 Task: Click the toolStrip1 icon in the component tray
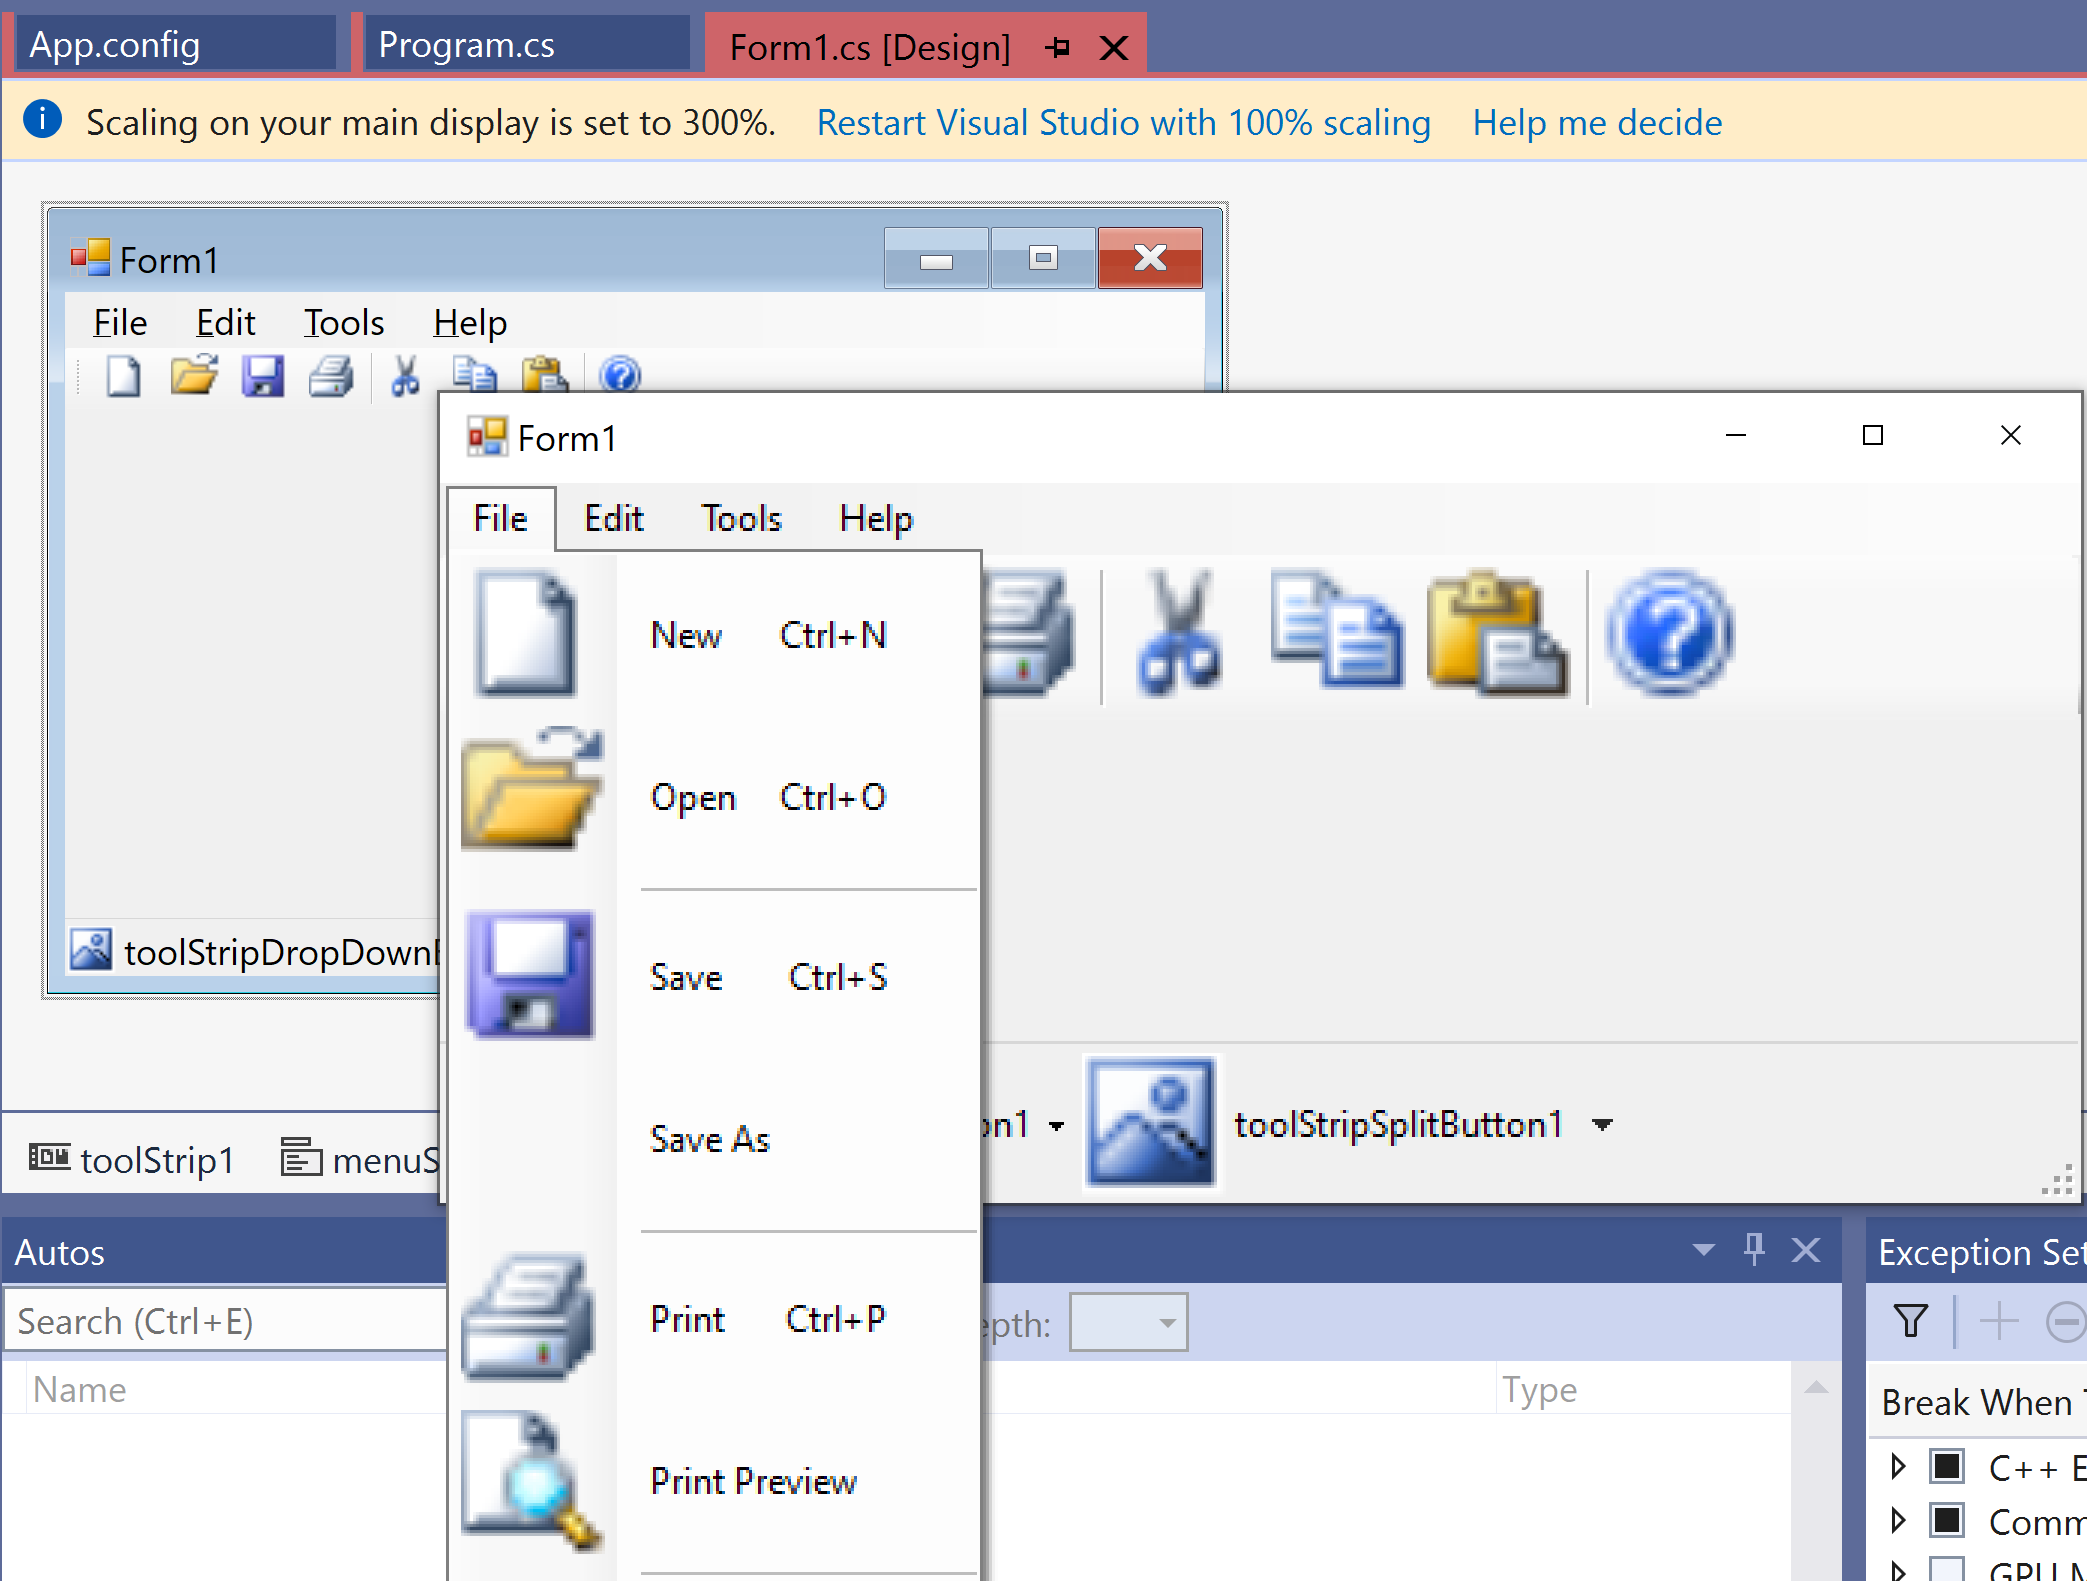click(51, 1158)
